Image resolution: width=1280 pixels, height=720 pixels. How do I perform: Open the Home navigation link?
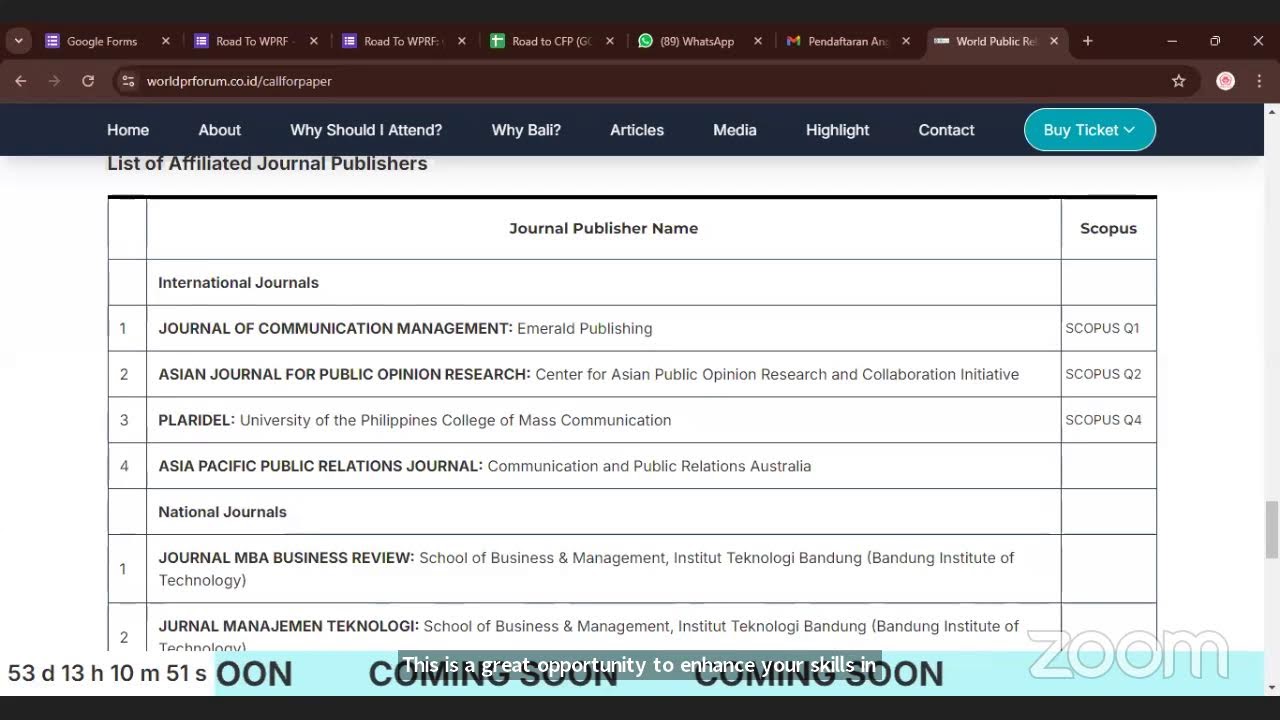coord(128,130)
